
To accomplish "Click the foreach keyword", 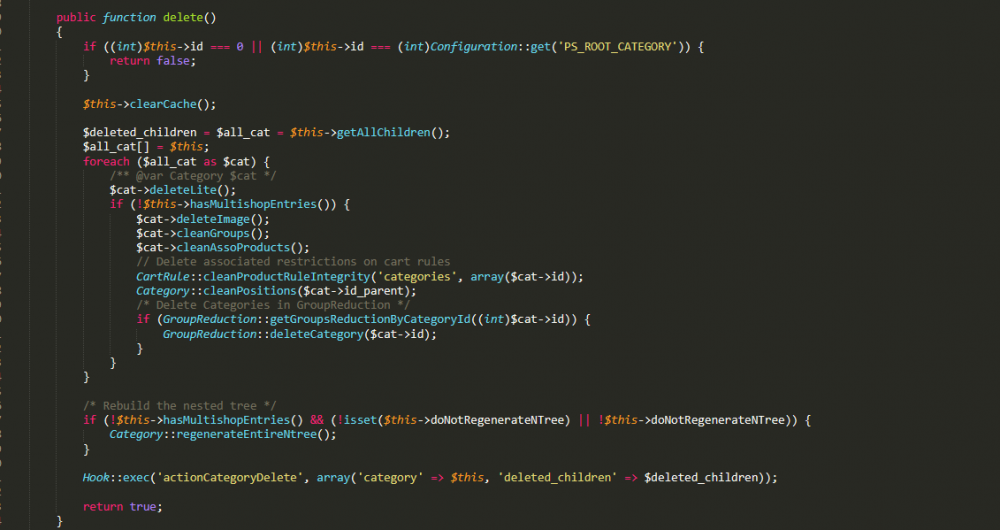I will pos(106,161).
